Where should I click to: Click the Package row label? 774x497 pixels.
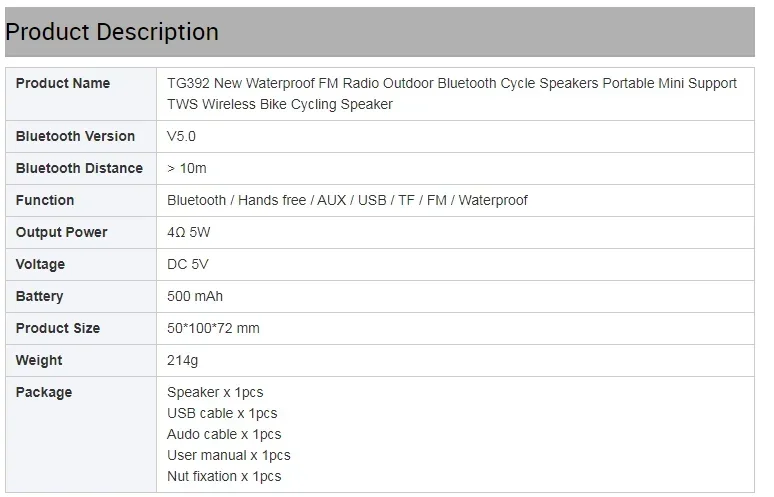coord(44,392)
